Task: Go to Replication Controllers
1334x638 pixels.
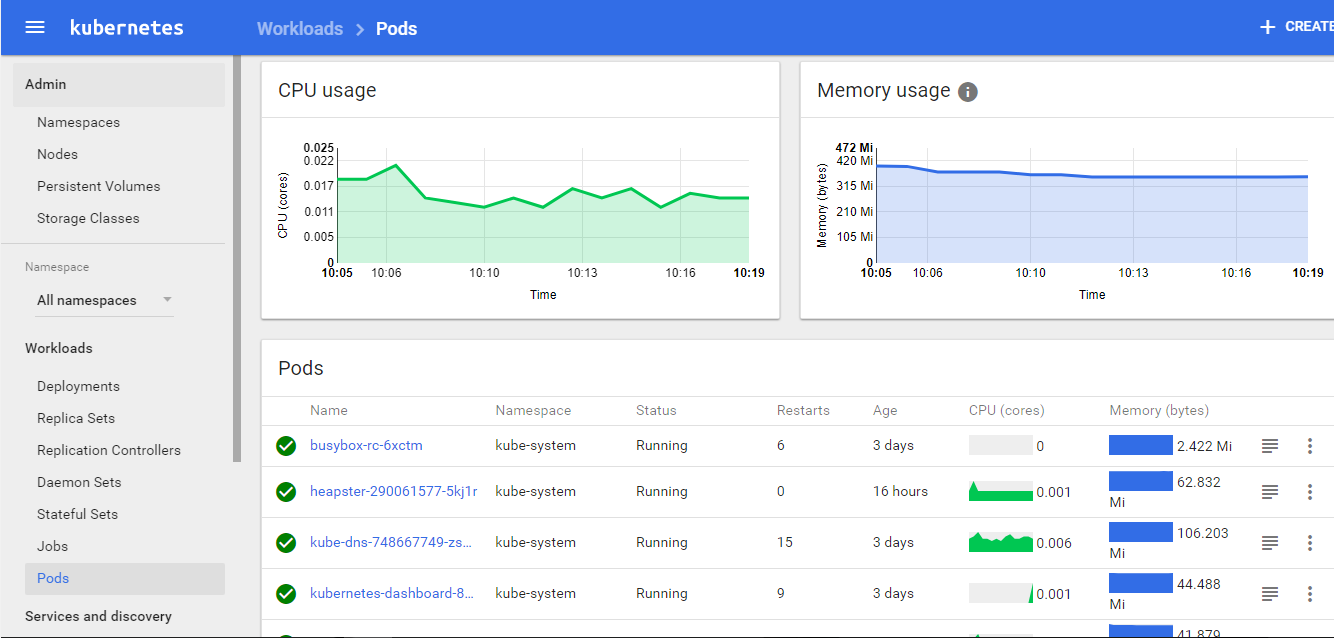Action: [x=109, y=450]
